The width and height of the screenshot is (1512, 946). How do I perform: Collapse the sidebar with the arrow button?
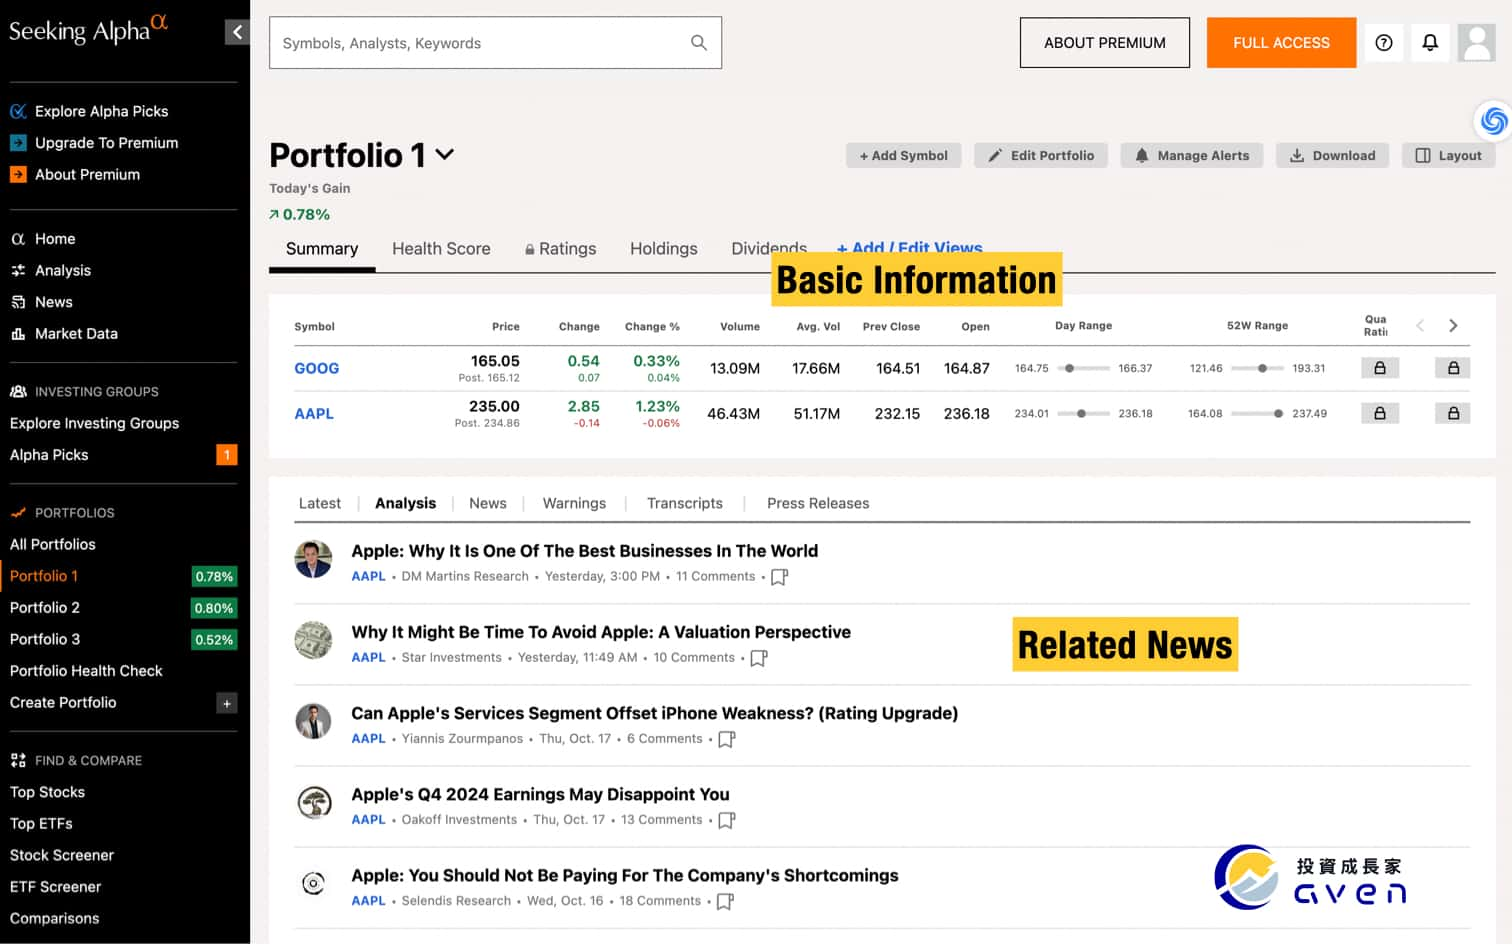point(237,32)
